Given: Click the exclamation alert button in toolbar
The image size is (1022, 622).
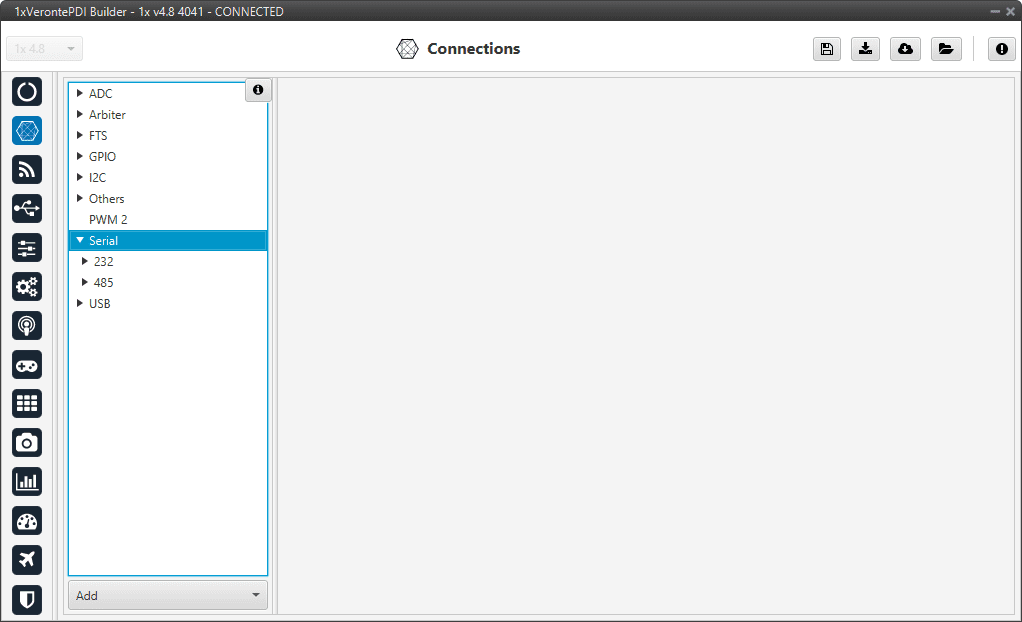Looking at the screenshot, I should point(1001,49).
